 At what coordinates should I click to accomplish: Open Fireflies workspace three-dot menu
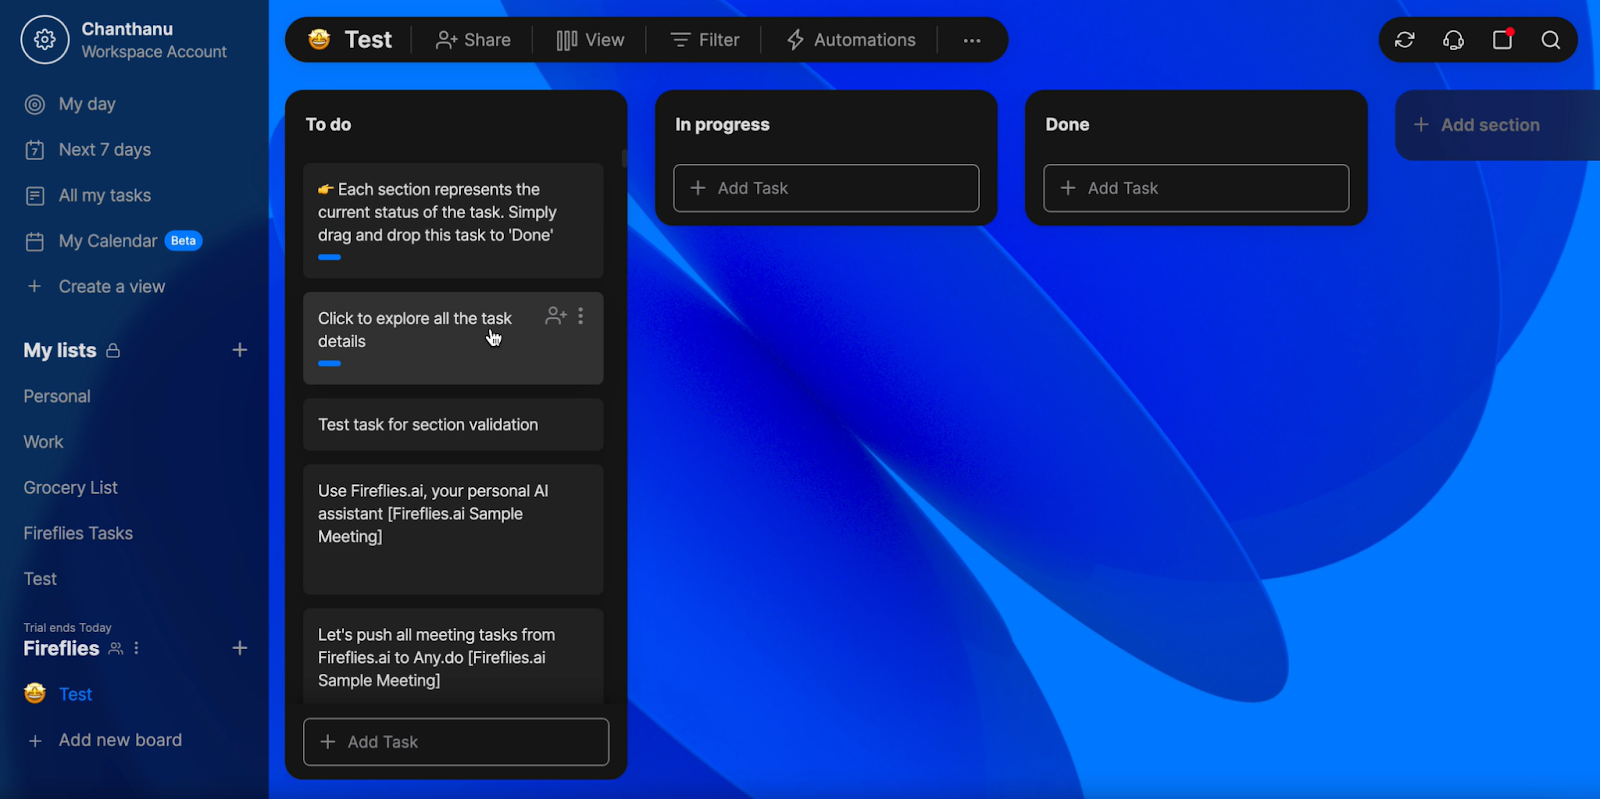(x=137, y=649)
